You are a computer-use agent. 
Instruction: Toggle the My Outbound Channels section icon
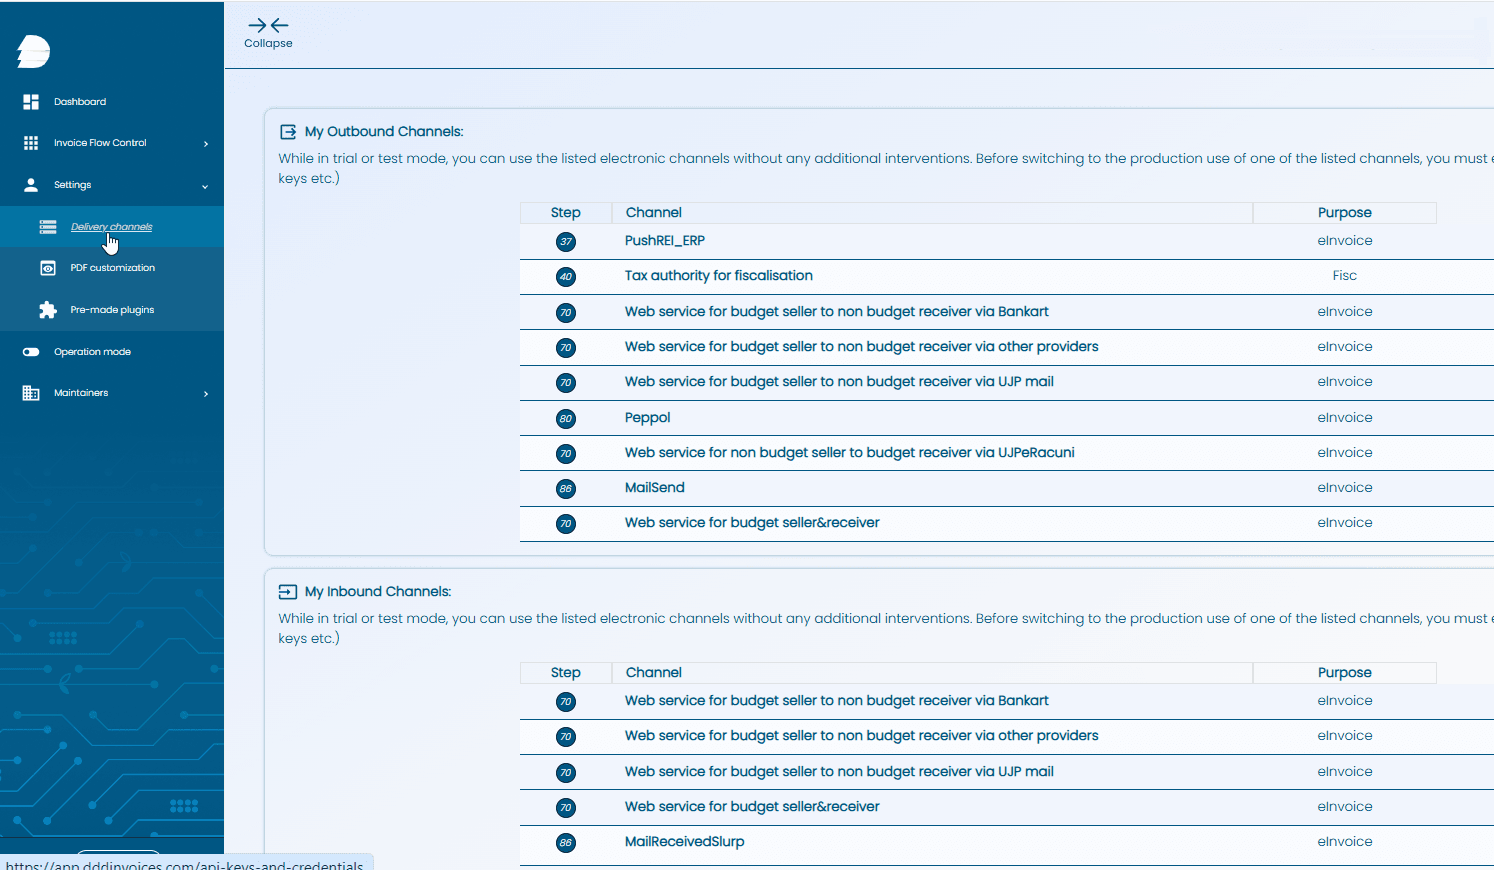(x=288, y=130)
